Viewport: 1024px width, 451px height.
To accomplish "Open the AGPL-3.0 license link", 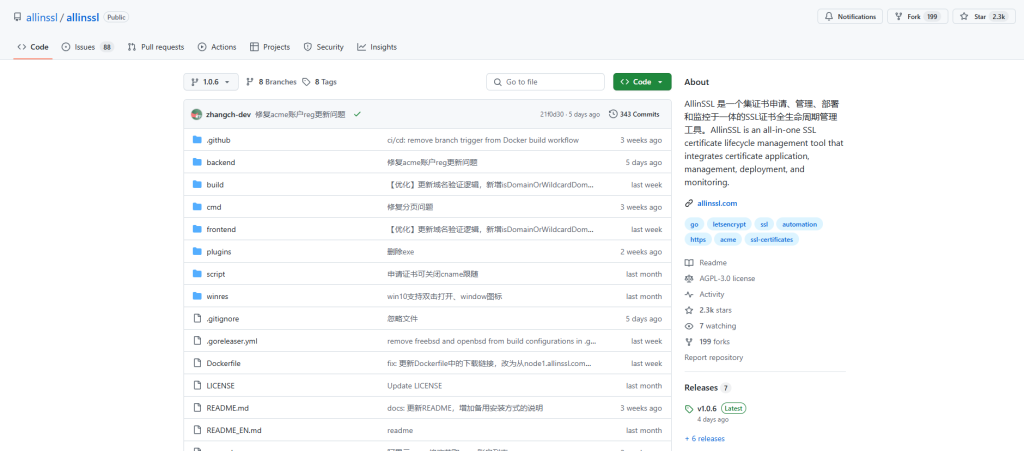I will (x=727, y=278).
